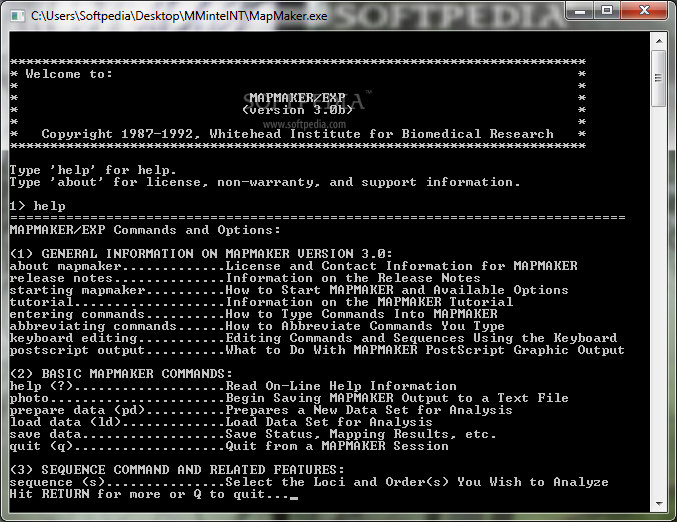The height and width of the screenshot is (522, 677).
Task: Click 'What to Do With MAPMAKER PostScript' description
Action: 425,350
